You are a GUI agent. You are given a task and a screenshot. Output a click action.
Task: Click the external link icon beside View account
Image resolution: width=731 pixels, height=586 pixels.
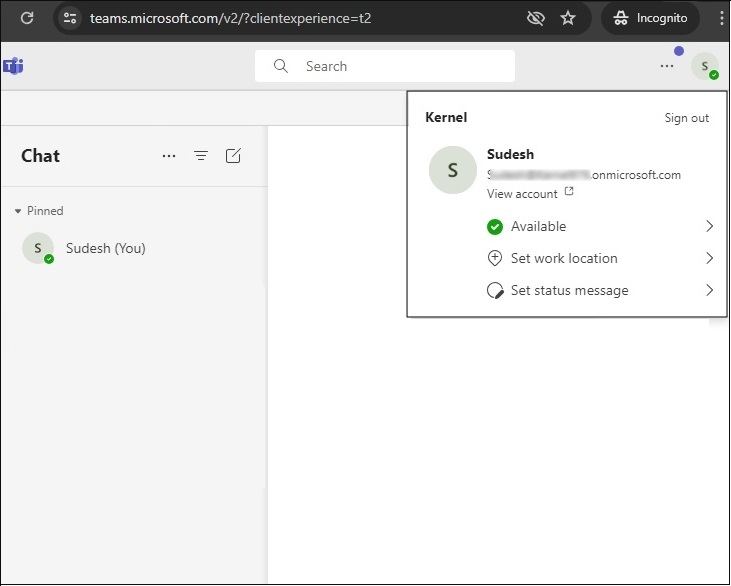pyautogui.click(x=569, y=191)
